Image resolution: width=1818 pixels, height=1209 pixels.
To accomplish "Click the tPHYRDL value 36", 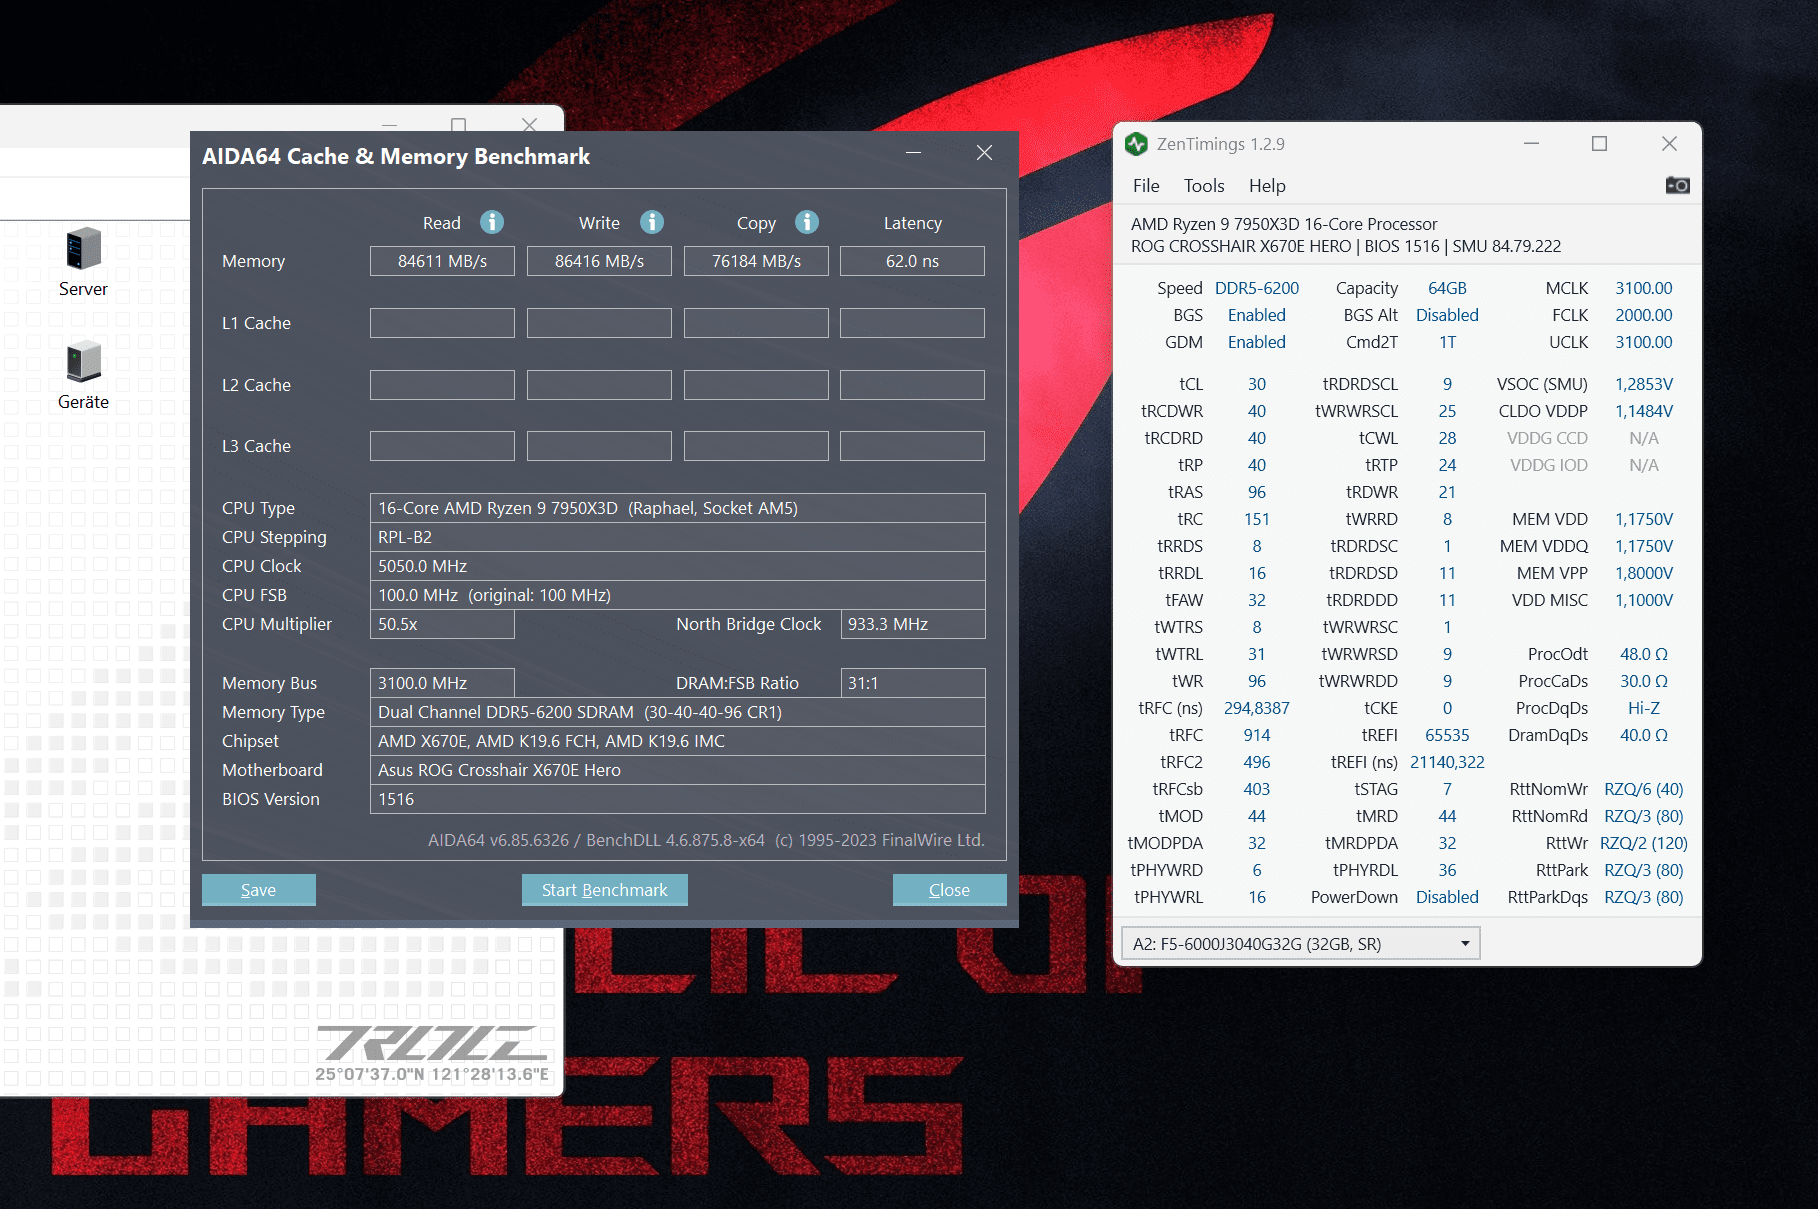I will [1447, 870].
